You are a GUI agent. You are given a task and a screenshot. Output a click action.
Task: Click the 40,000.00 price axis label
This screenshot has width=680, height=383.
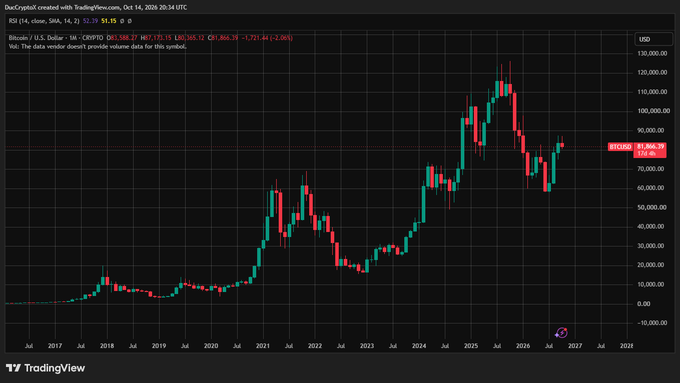tap(651, 226)
